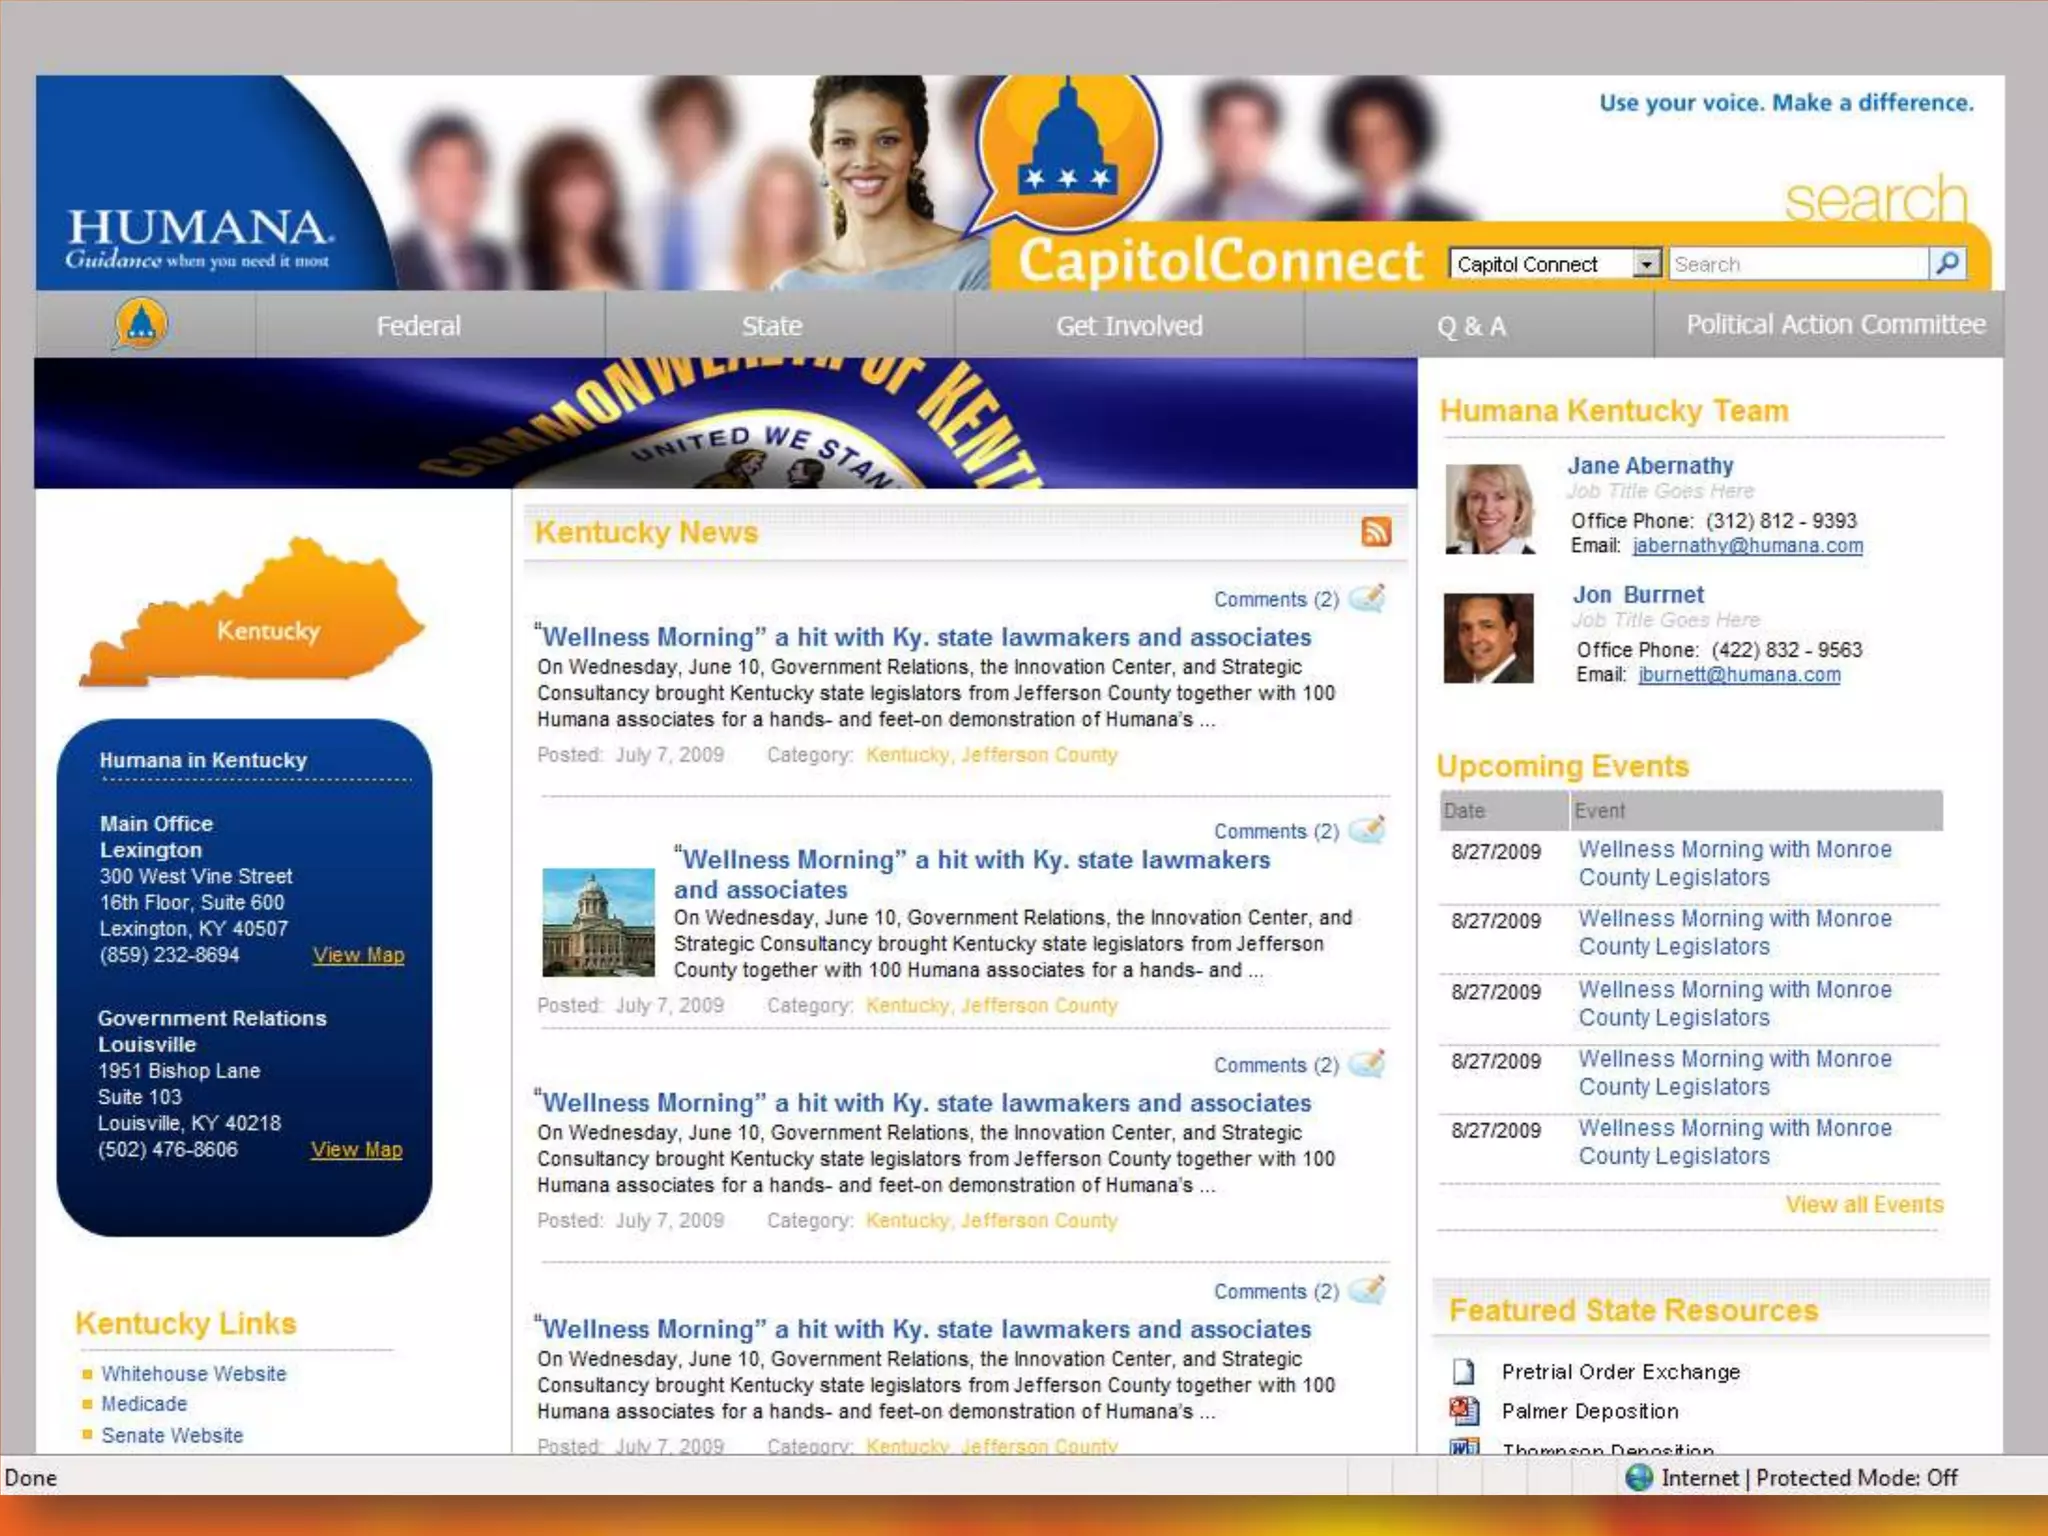Viewport: 2048px width, 1536px height.
Task: Open third Wellness Morning with Monroe event
Action: [x=1734, y=1003]
